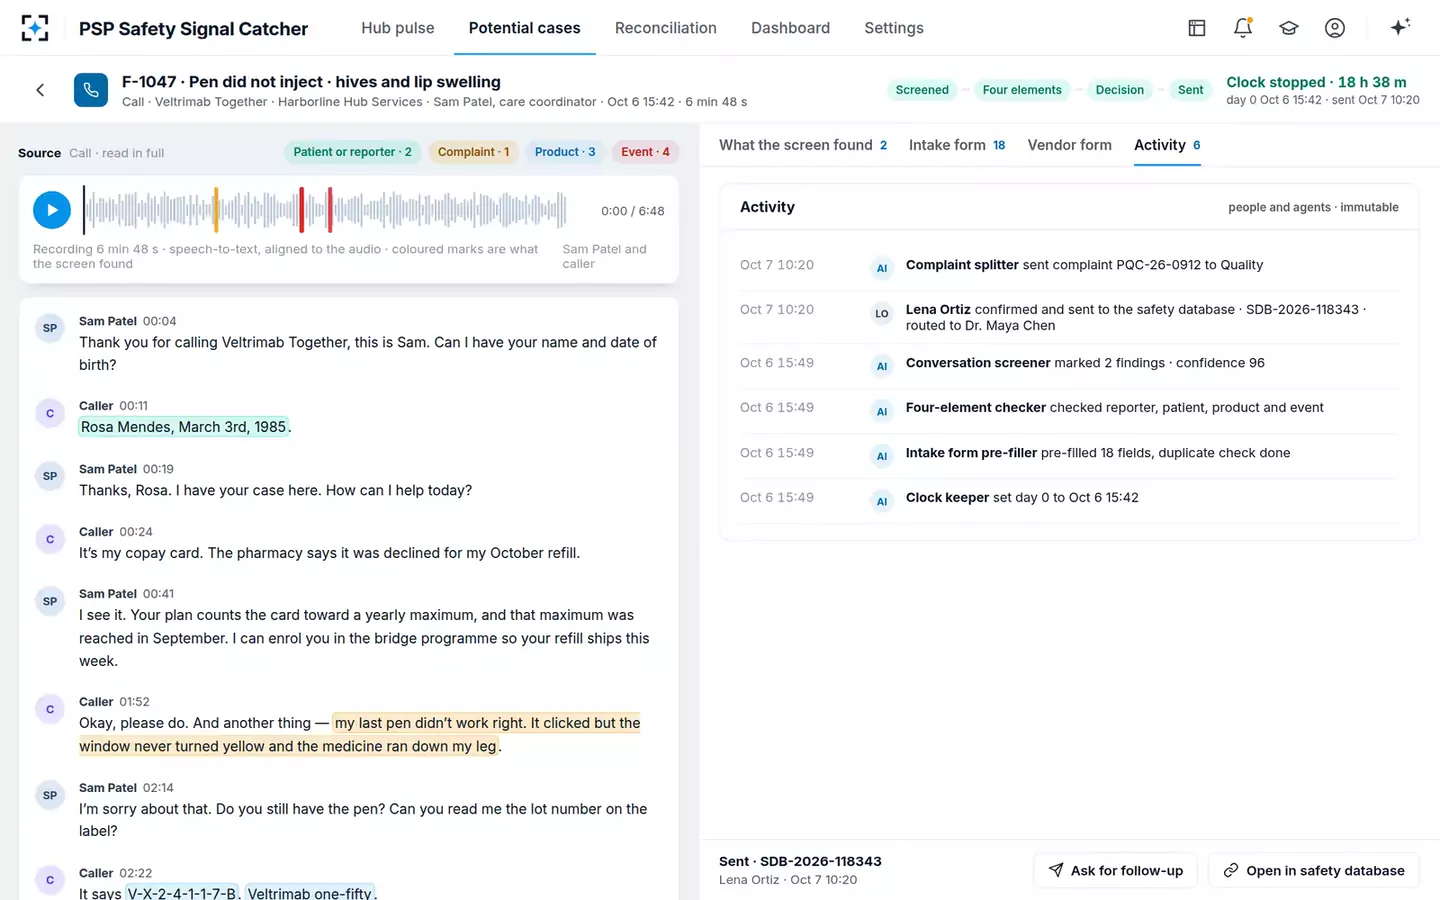Open the Settings tab
Viewport: 1440px width, 900px height.
click(x=894, y=28)
